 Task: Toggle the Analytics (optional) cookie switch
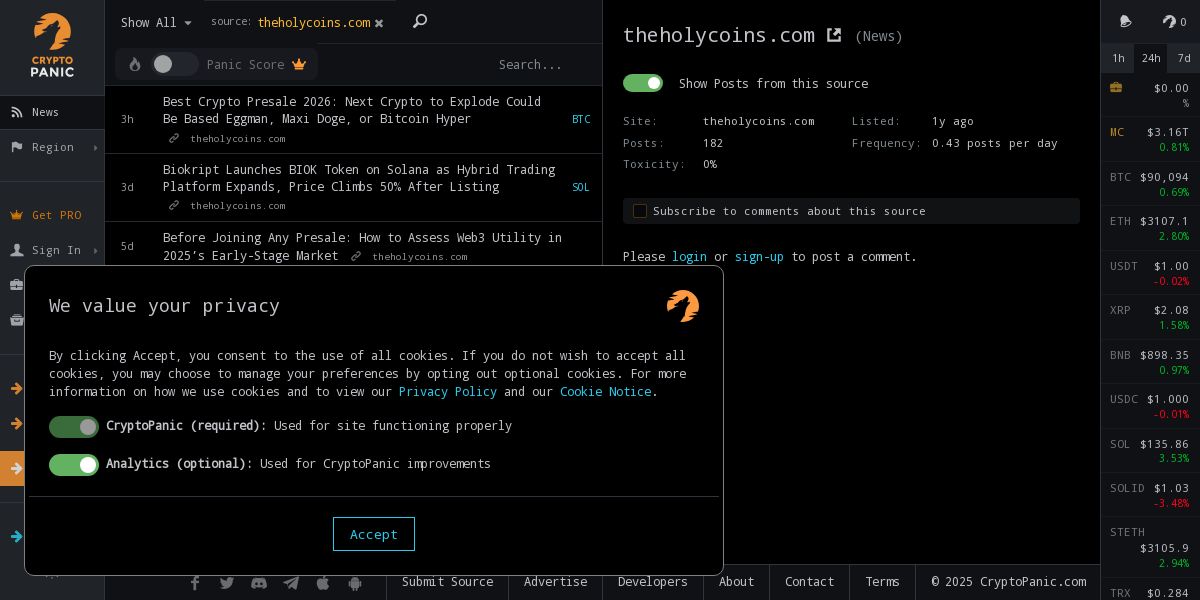[74, 465]
